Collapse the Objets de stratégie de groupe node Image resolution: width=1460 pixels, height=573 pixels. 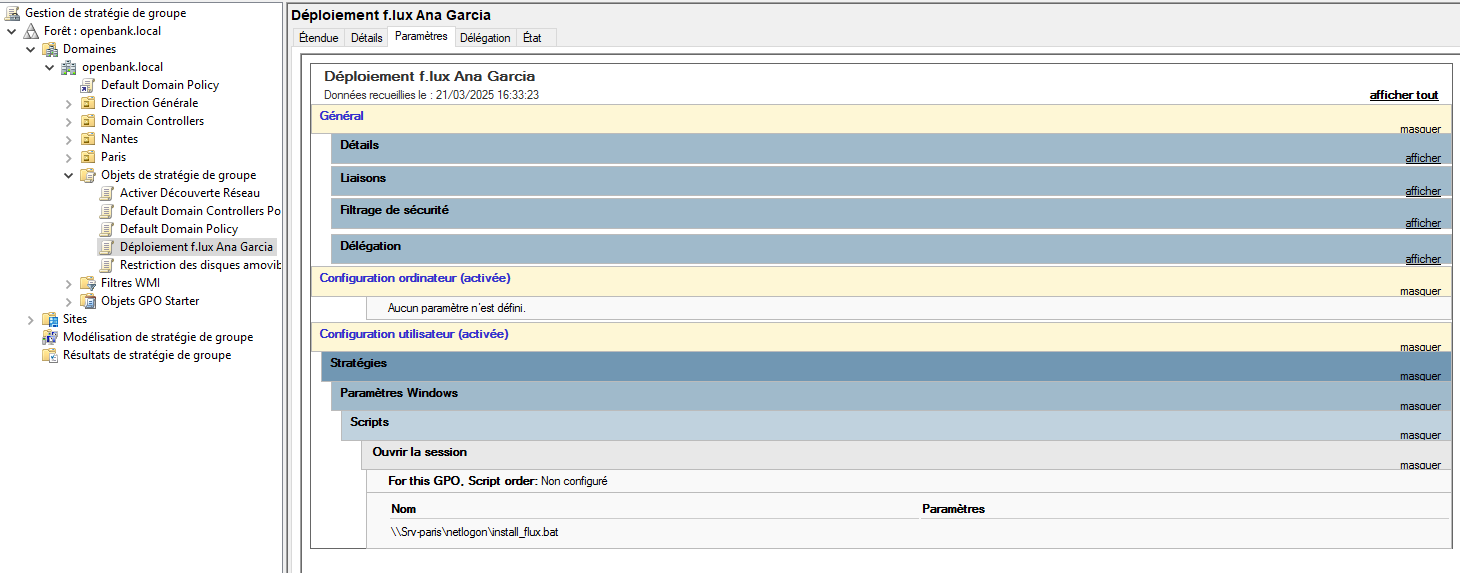pyautogui.click(x=69, y=175)
